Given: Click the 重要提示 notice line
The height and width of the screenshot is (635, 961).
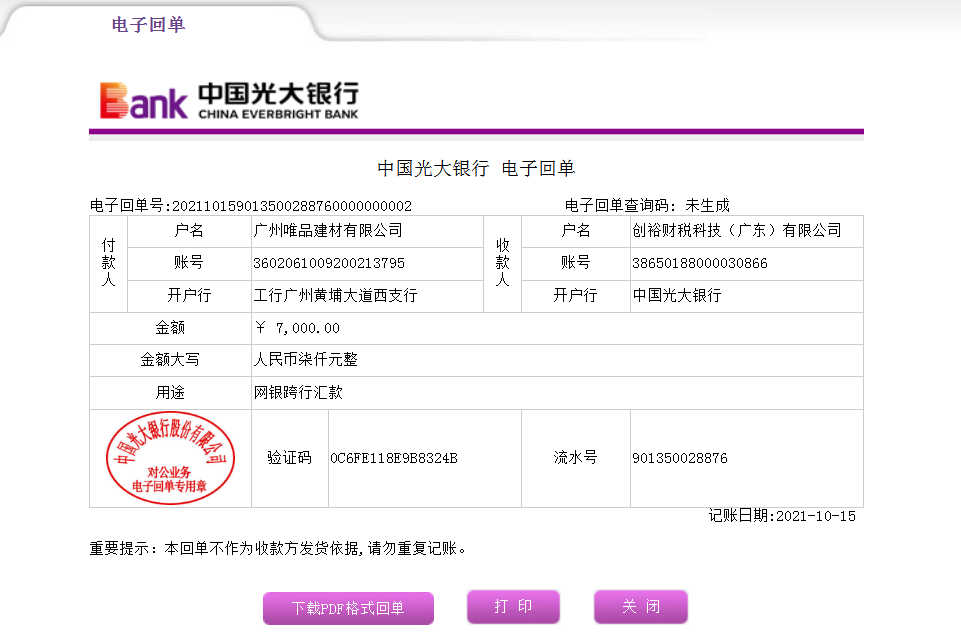Looking at the screenshot, I should [x=278, y=548].
